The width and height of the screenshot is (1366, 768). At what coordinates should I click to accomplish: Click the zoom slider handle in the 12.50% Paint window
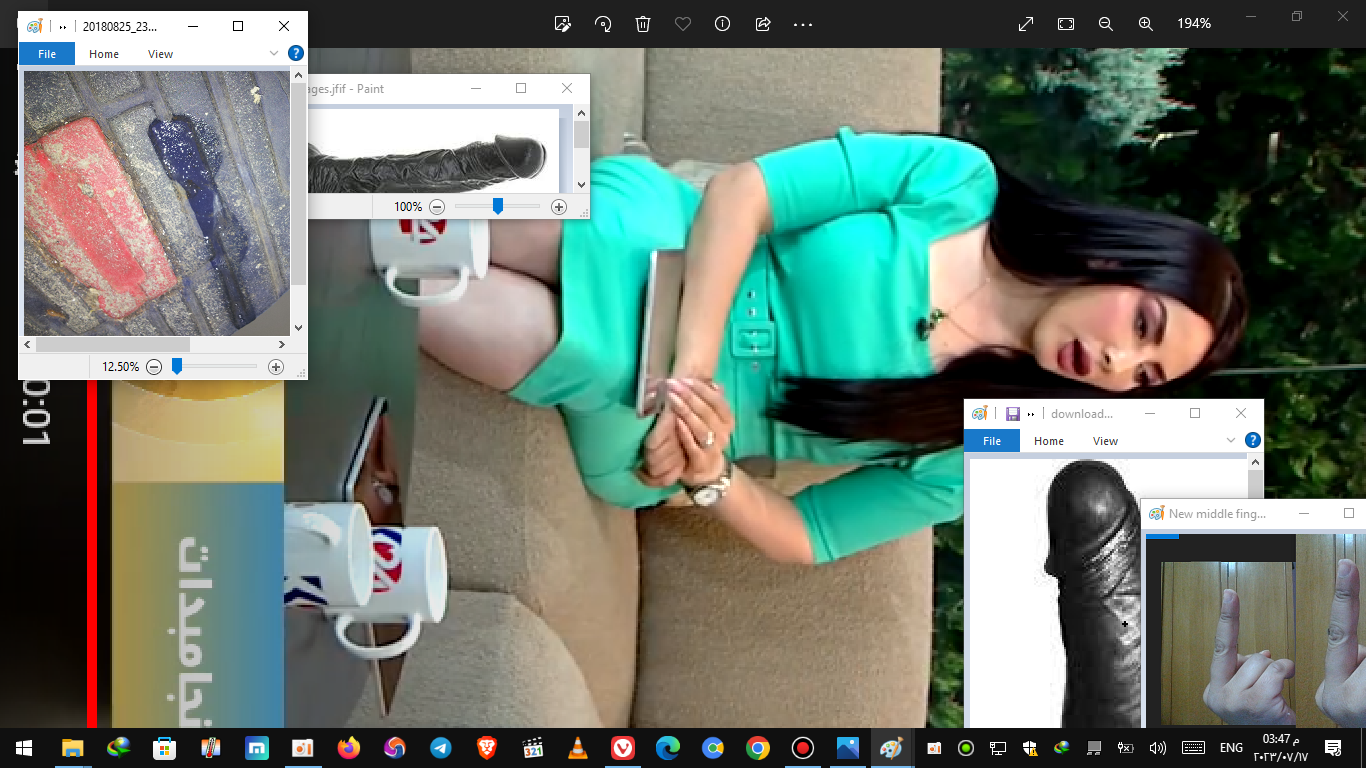(x=177, y=367)
